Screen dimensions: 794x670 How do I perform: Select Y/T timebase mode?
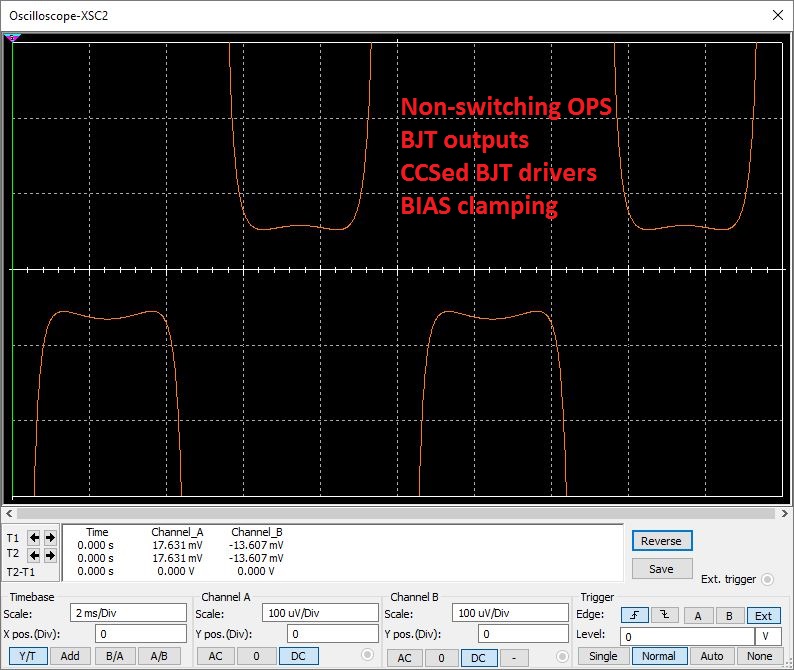(28, 656)
